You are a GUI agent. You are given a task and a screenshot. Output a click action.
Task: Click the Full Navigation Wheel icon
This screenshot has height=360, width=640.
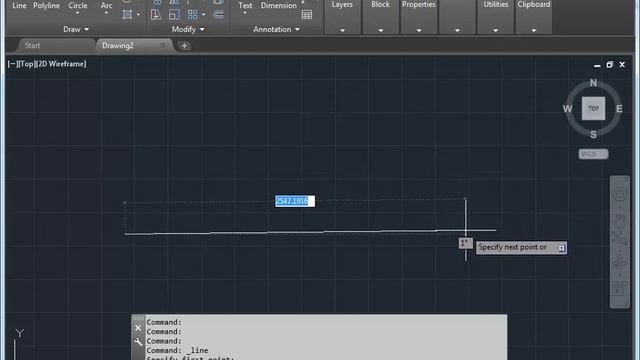620,194
